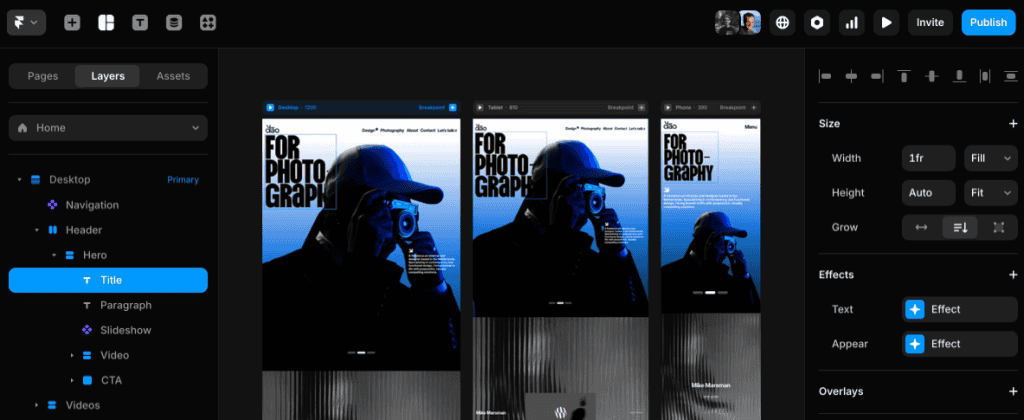The image size is (1024, 420).
Task: Click the Phone breakpoint play icon
Action: (668, 107)
